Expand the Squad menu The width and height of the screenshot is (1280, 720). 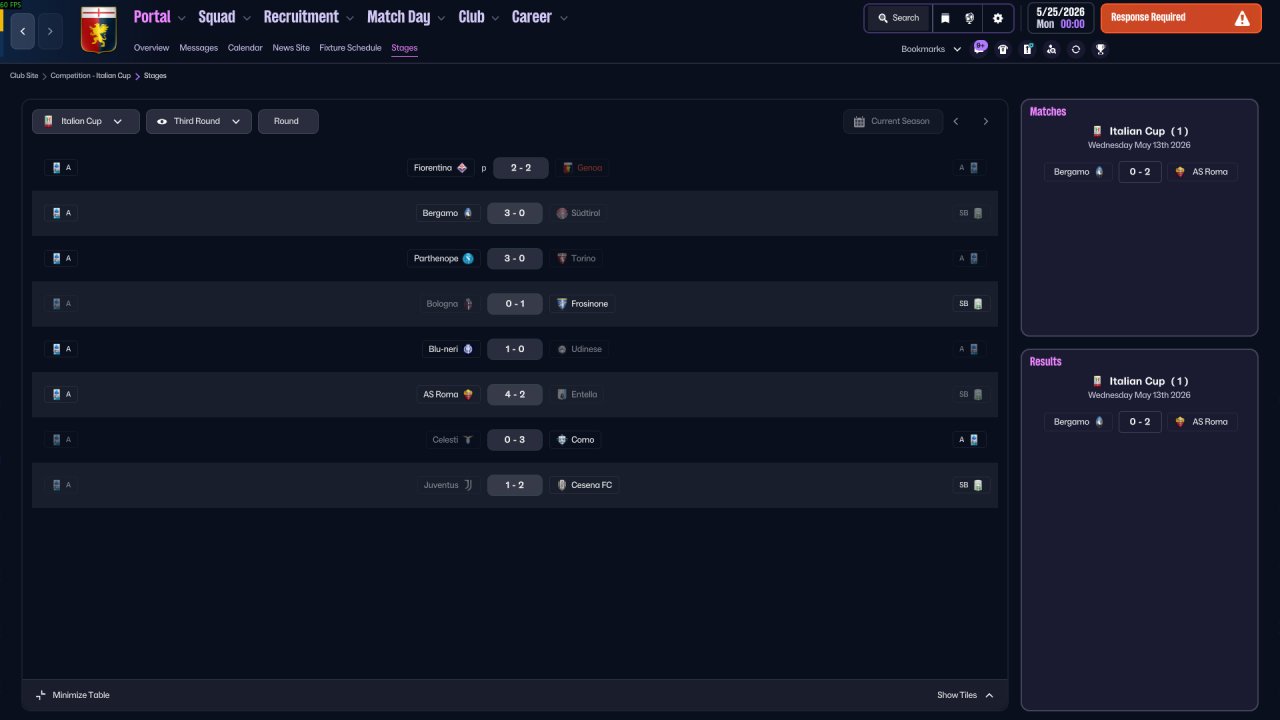(x=225, y=17)
